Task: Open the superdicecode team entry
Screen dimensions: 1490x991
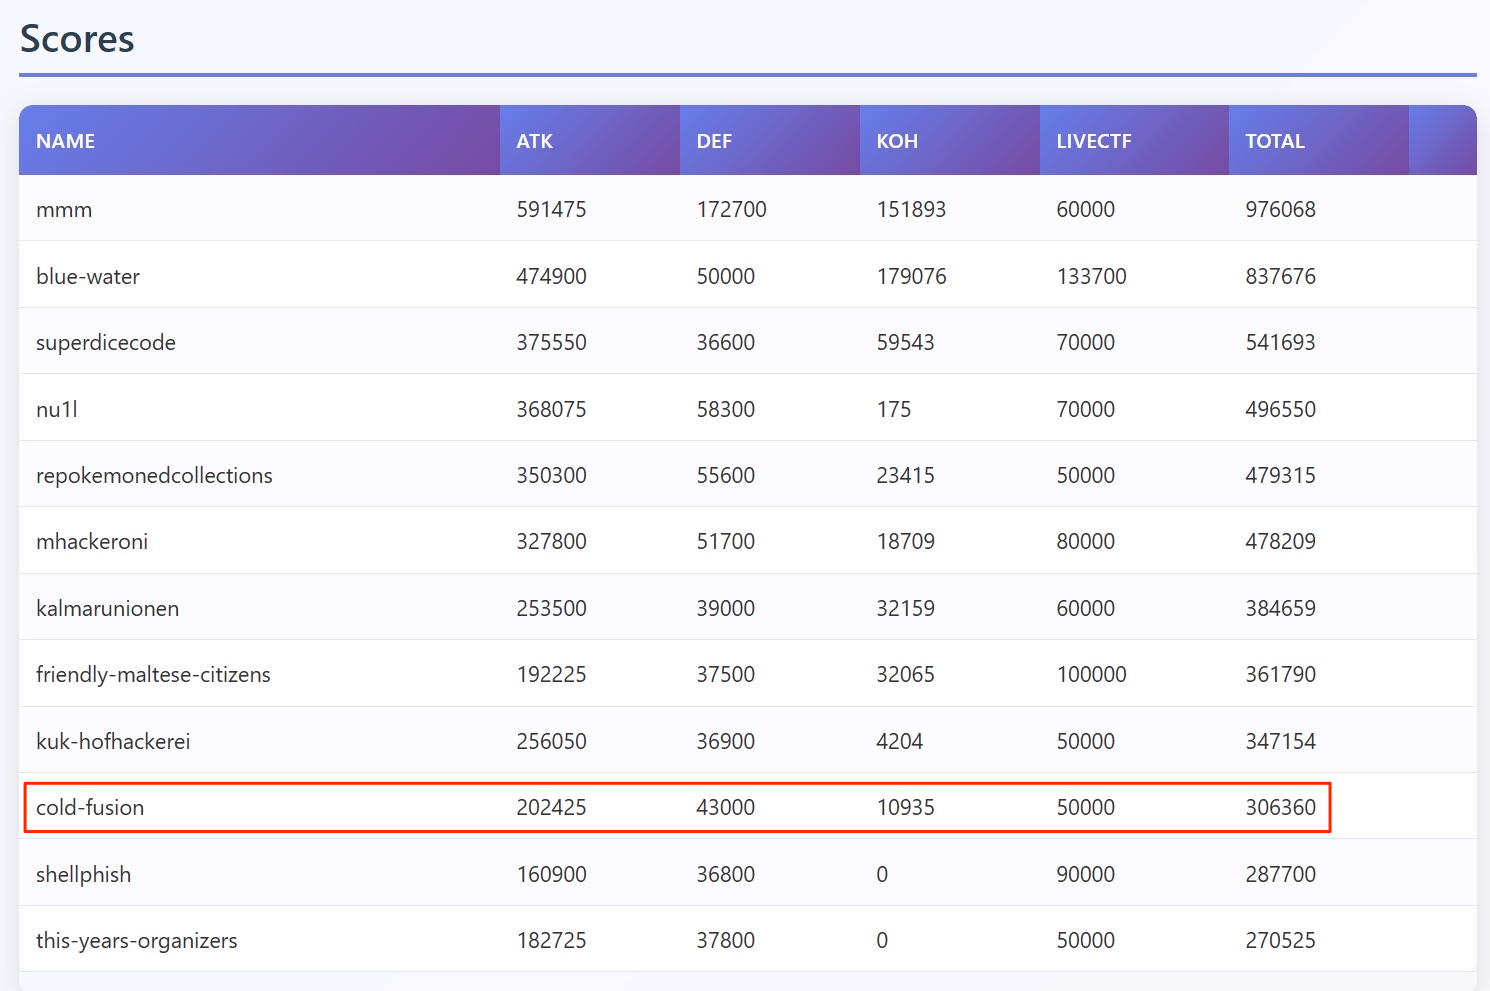Action: pyautogui.click(x=106, y=343)
